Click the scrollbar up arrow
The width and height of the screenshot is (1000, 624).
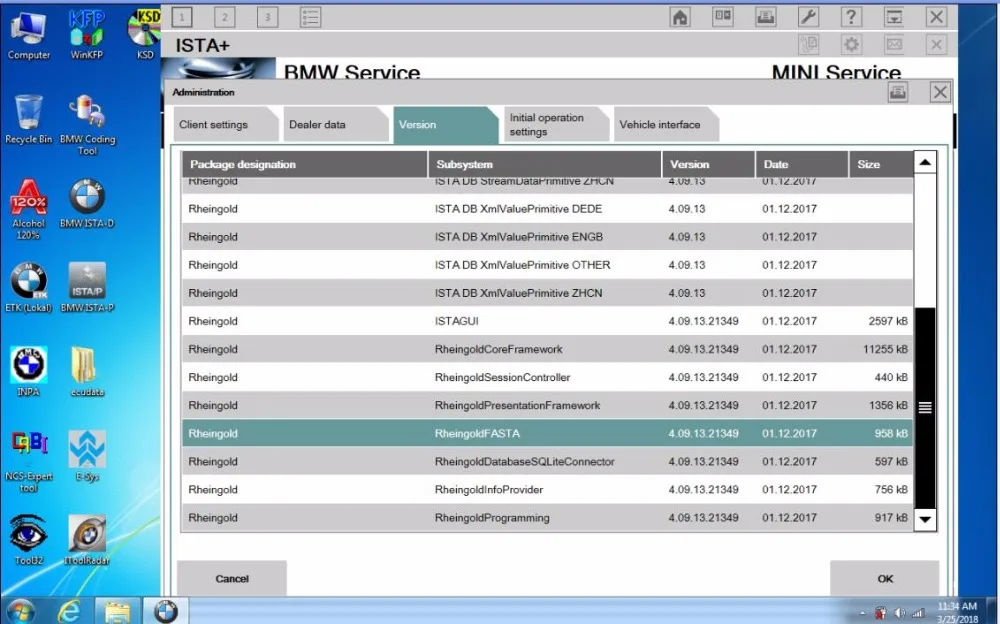[925, 163]
